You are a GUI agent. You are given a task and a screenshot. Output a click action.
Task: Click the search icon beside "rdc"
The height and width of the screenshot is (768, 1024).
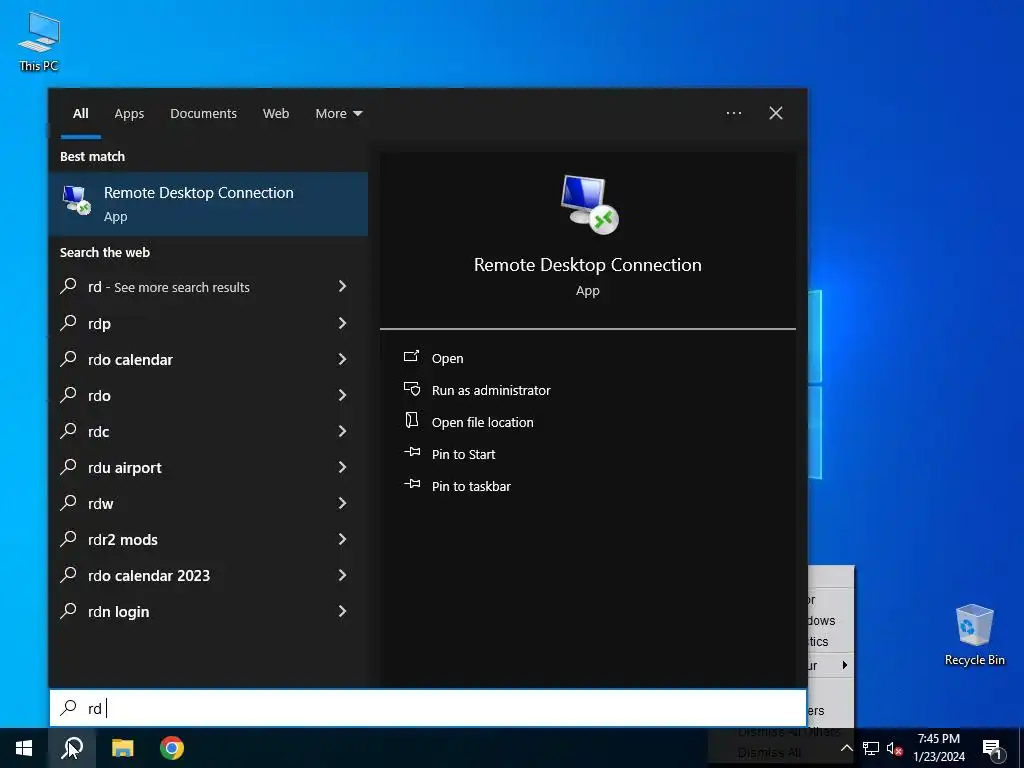(69, 430)
